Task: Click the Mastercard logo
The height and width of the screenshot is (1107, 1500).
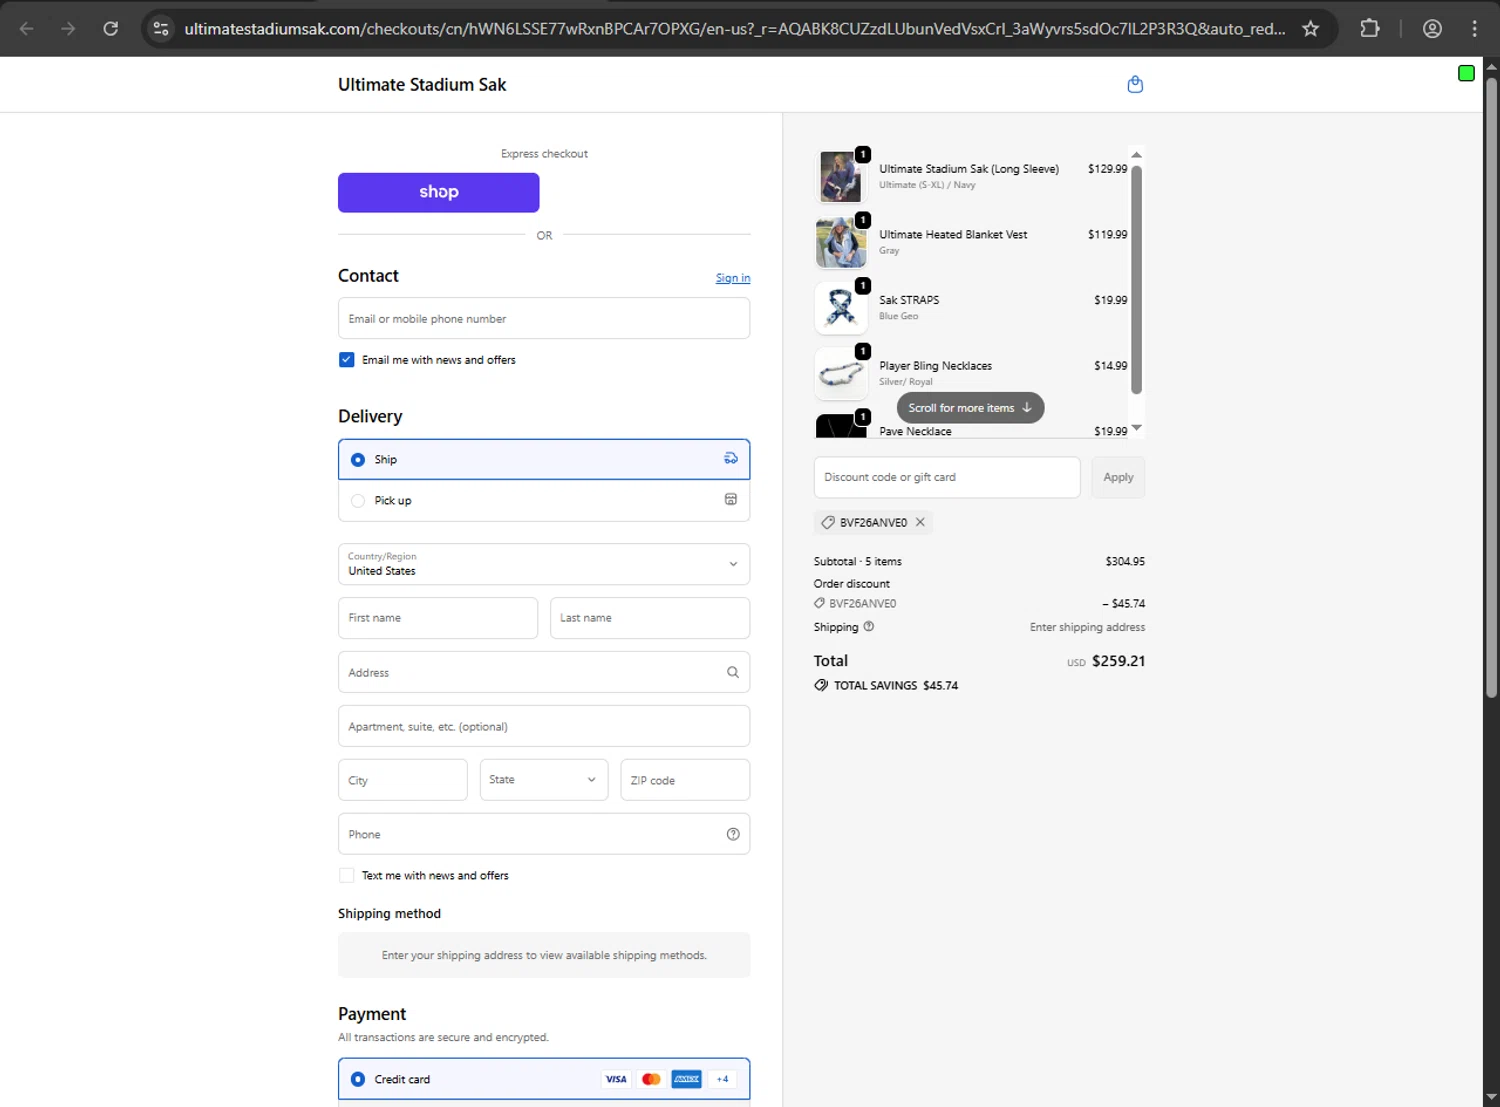Action: pos(651,1079)
